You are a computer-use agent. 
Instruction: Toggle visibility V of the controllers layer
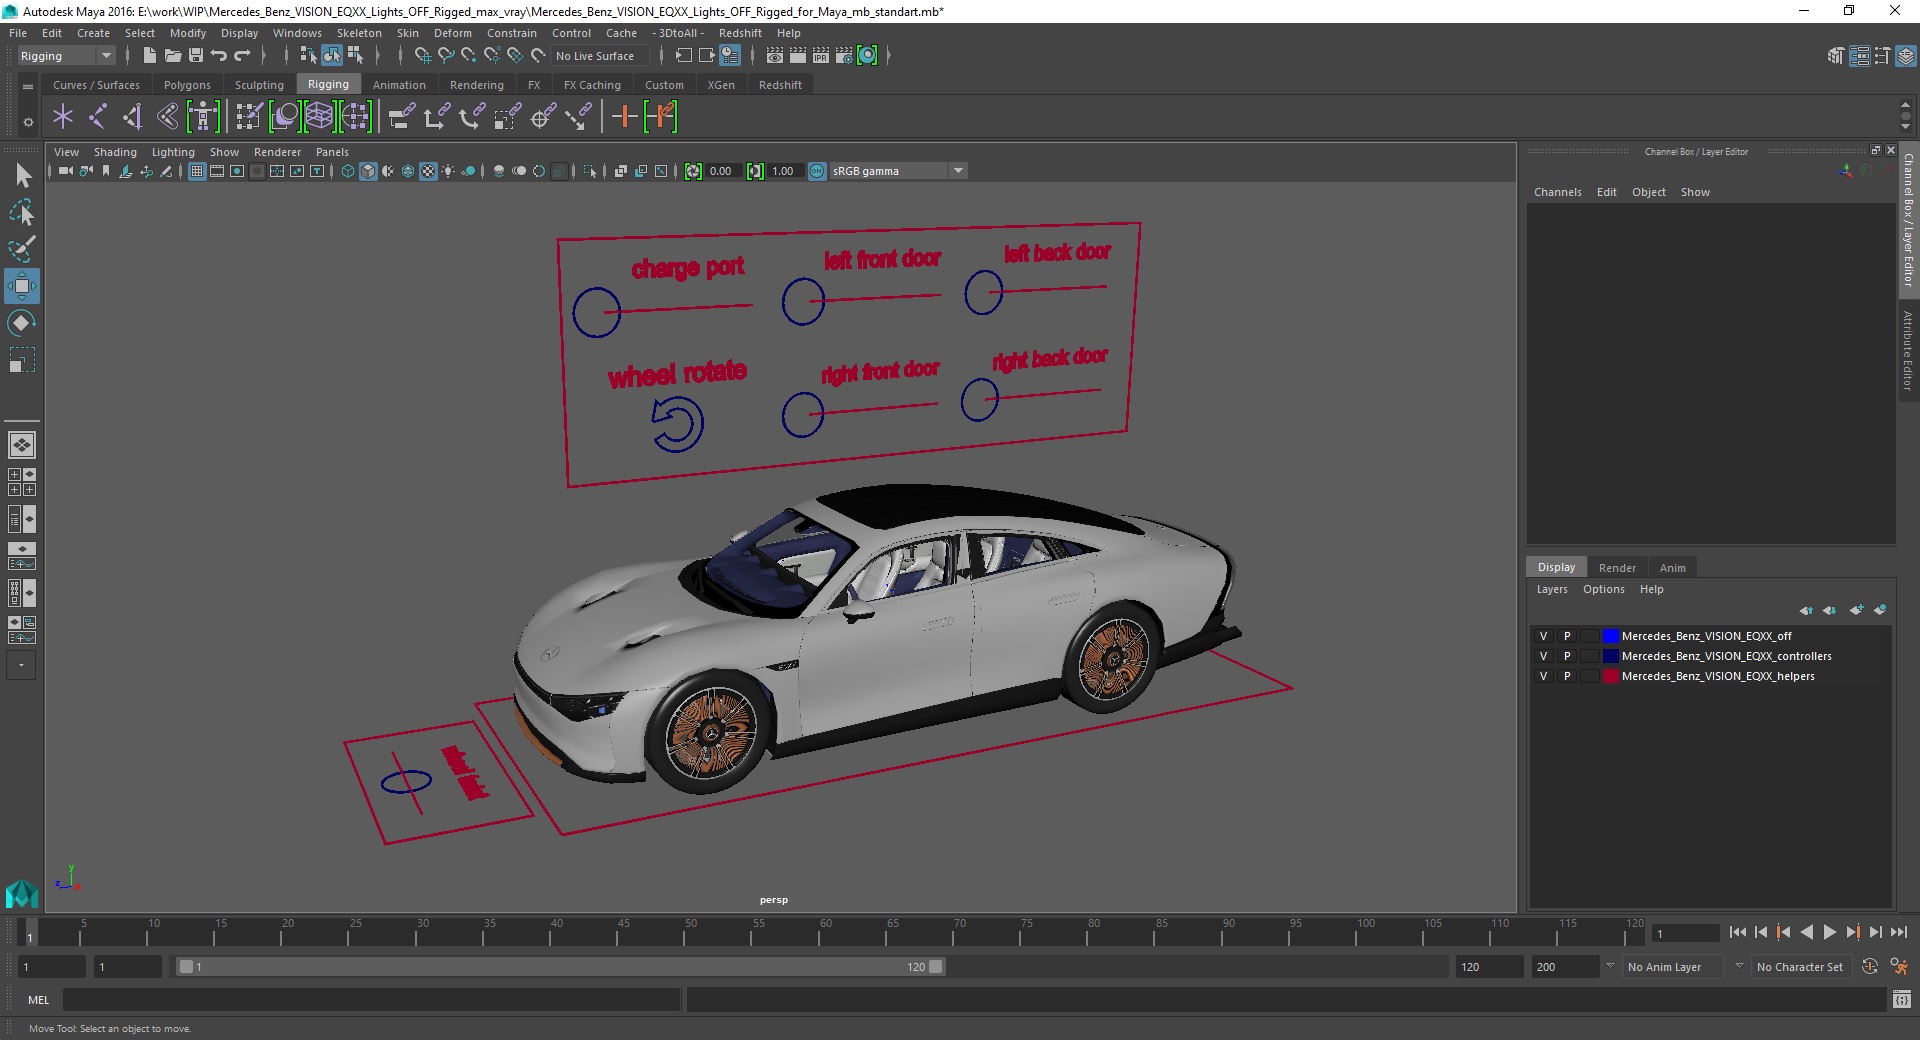tap(1543, 656)
